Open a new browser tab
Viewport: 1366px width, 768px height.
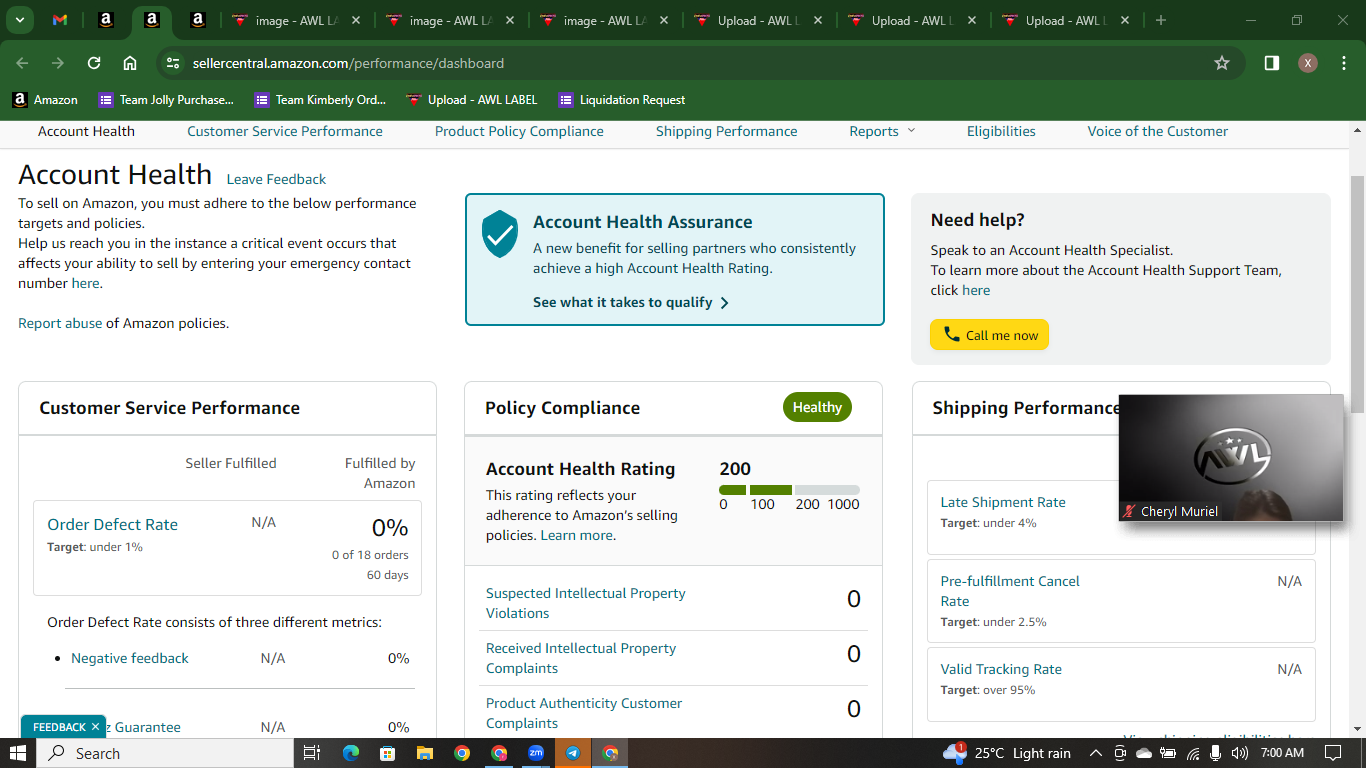point(1161,20)
